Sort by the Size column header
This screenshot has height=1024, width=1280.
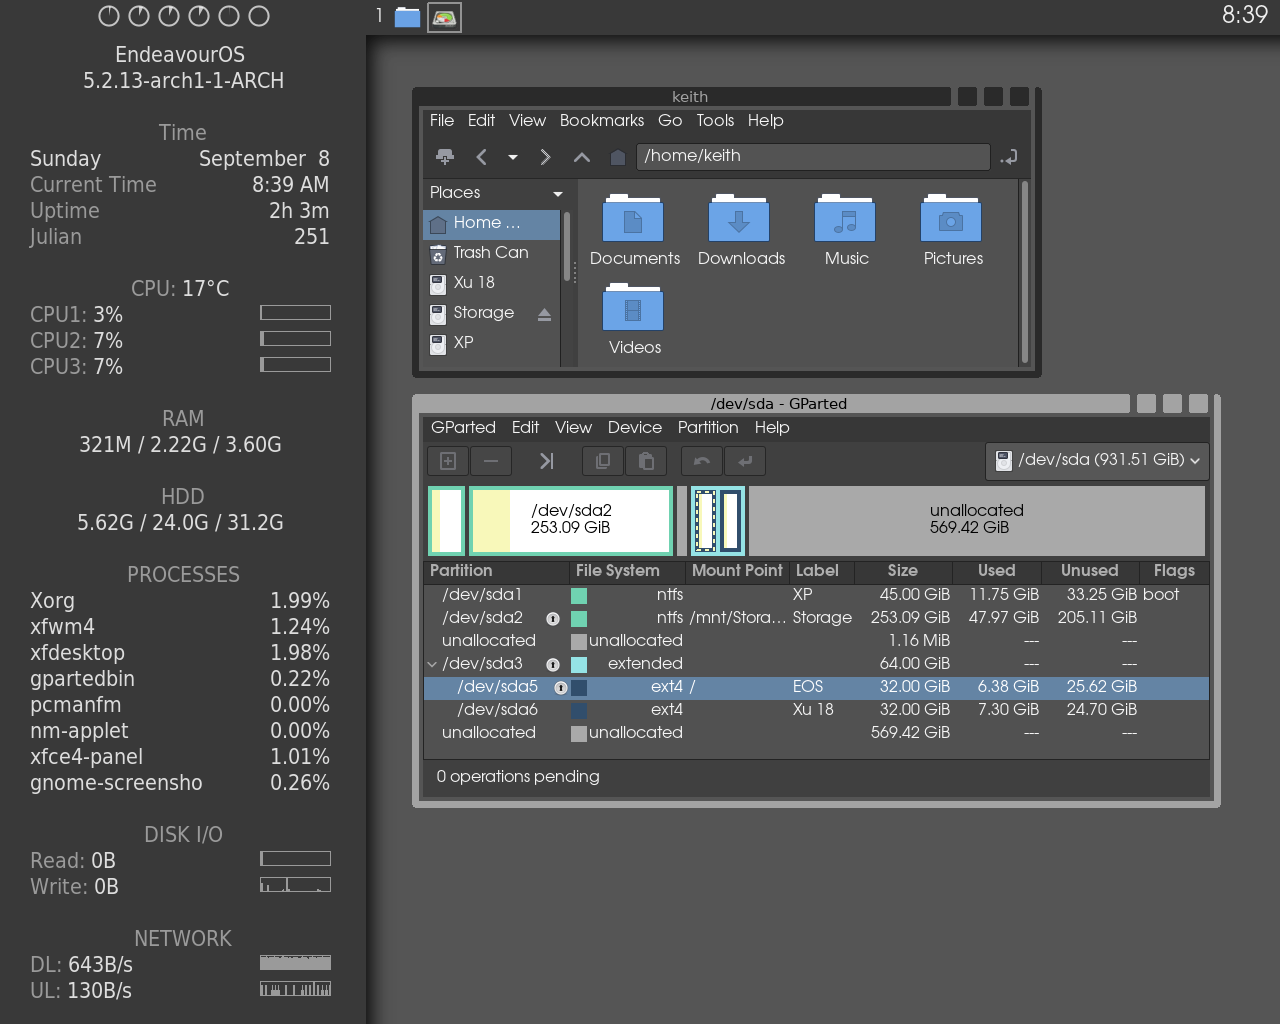tap(903, 571)
